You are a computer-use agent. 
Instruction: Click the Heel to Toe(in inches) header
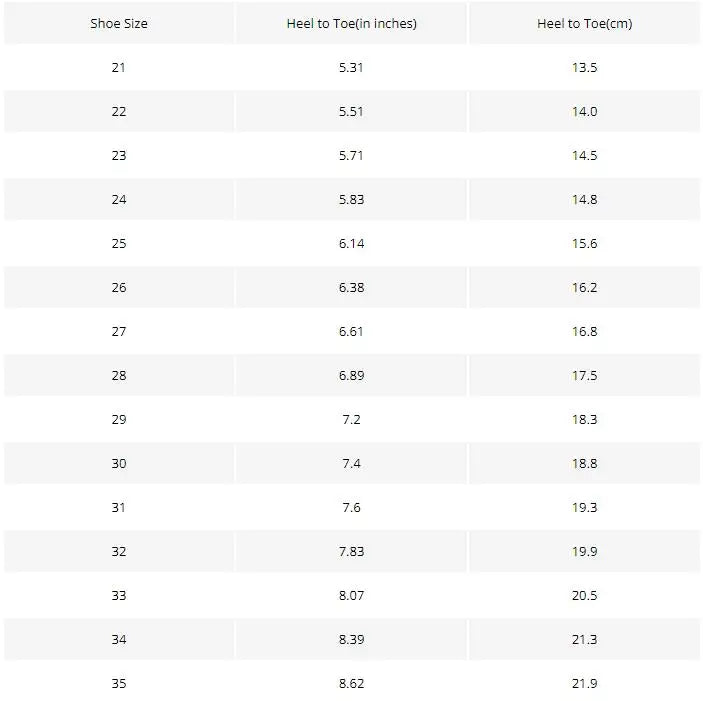351,24
